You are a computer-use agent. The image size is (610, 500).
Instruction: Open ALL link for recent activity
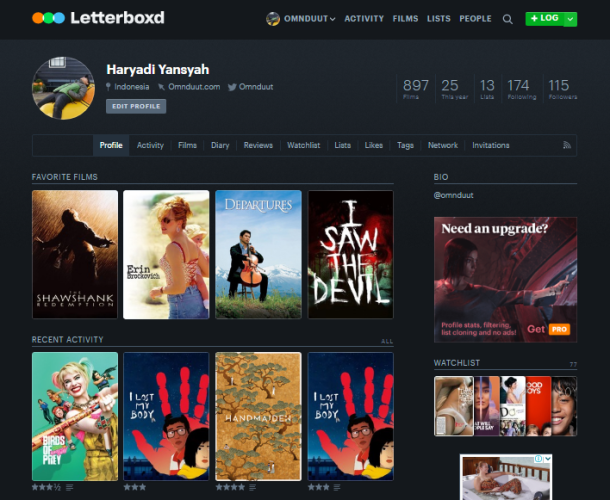pyautogui.click(x=387, y=341)
